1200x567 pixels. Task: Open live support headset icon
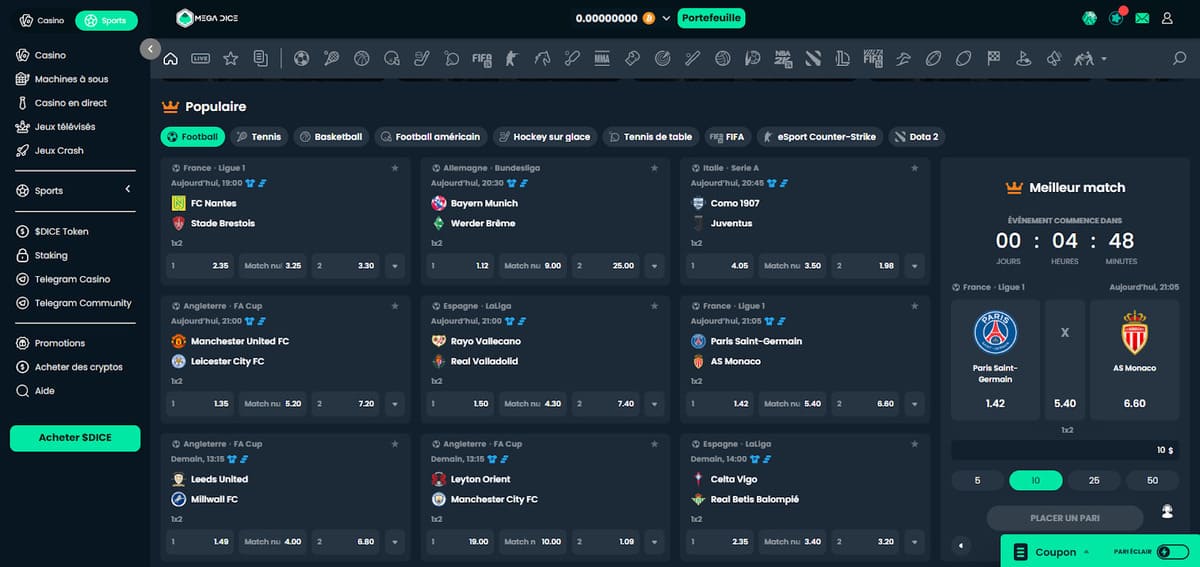[1167, 512]
